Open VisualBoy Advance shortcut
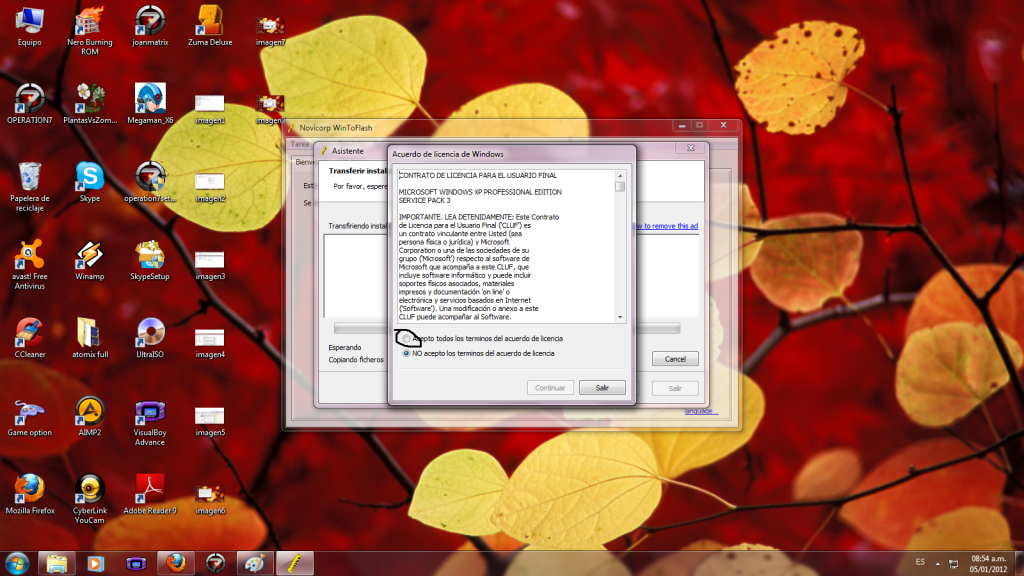The height and width of the screenshot is (576, 1024). tap(150, 422)
